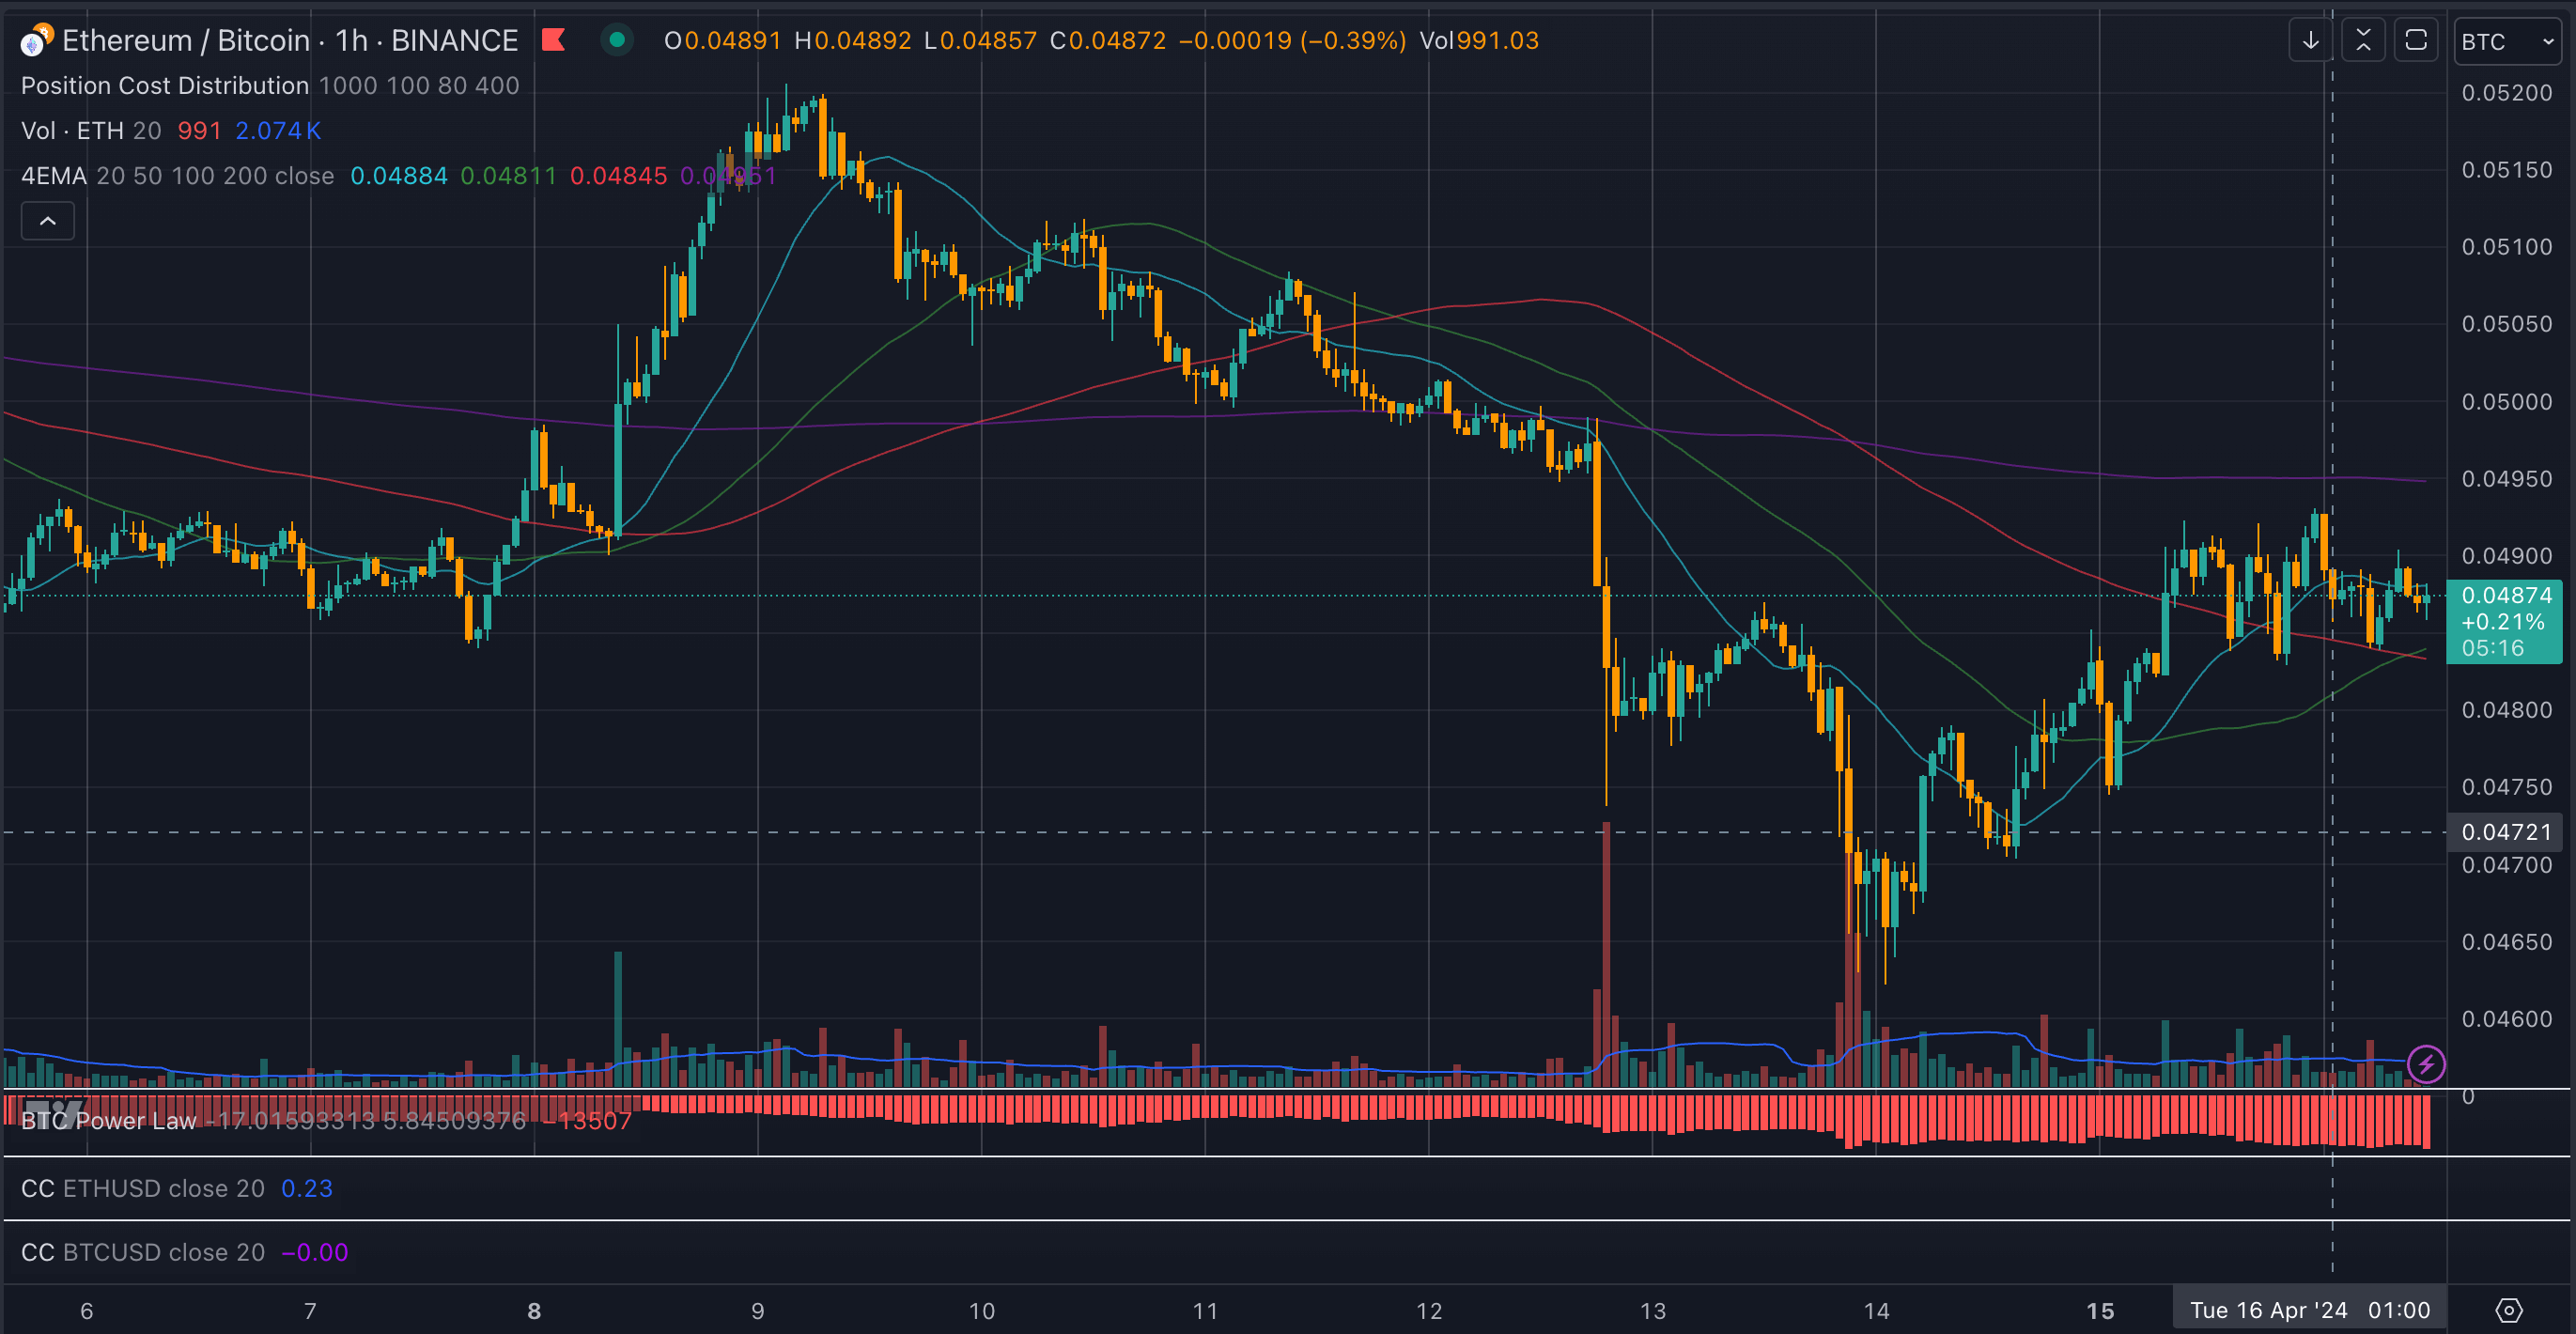The width and height of the screenshot is (2576, 1334).
Task: Click the green EMA value 0.04811
Action: coord(508,176)
